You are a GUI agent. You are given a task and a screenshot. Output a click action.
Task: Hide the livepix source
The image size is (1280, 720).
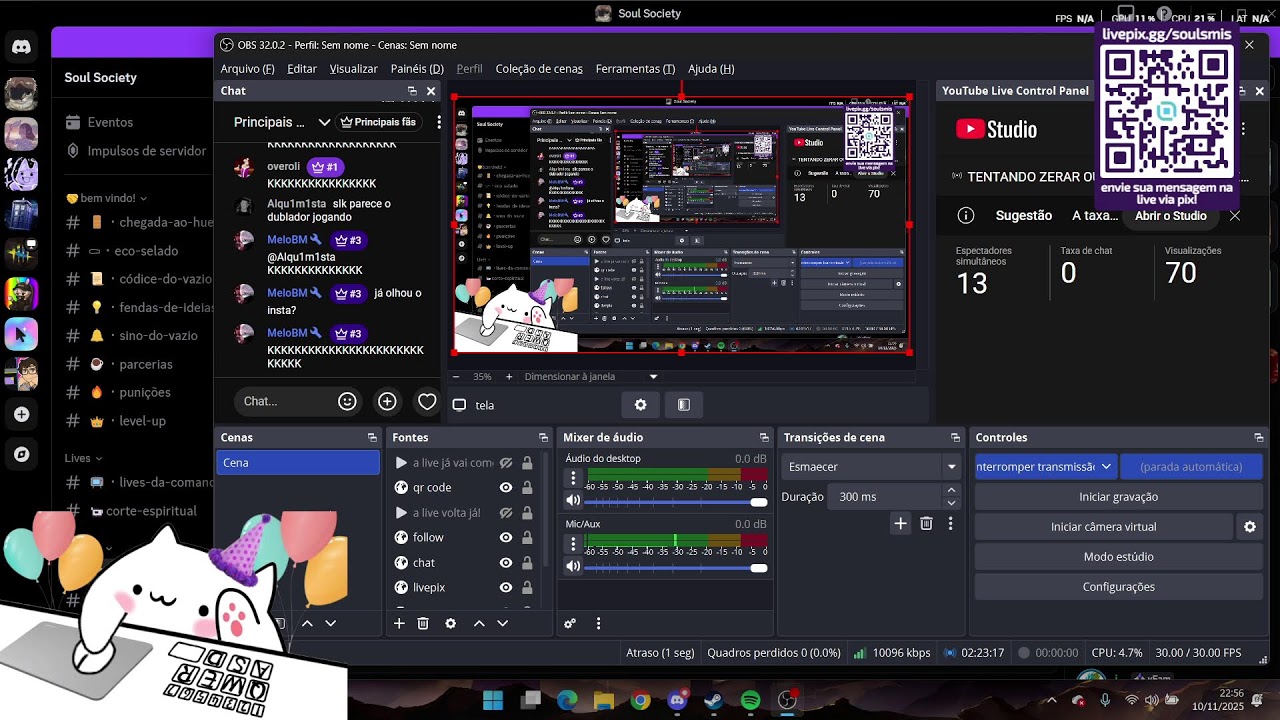click(x=506, y=588)
